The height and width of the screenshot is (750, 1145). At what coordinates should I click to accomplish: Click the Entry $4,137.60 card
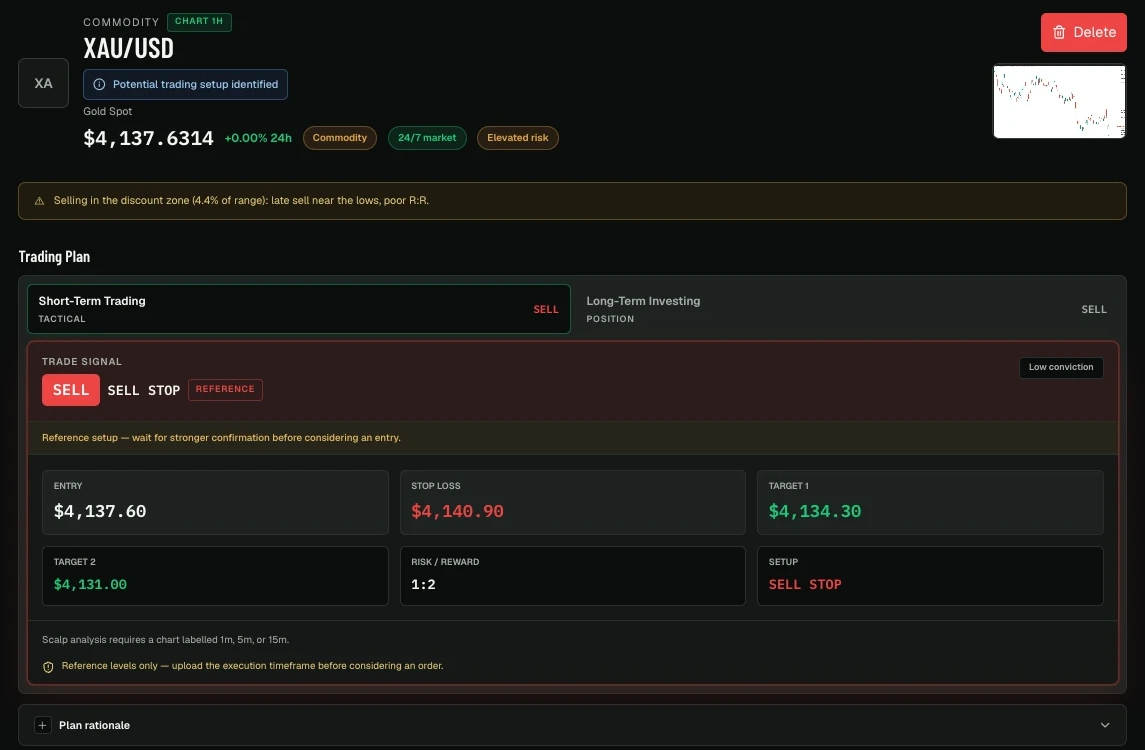[x=215, y=502]
